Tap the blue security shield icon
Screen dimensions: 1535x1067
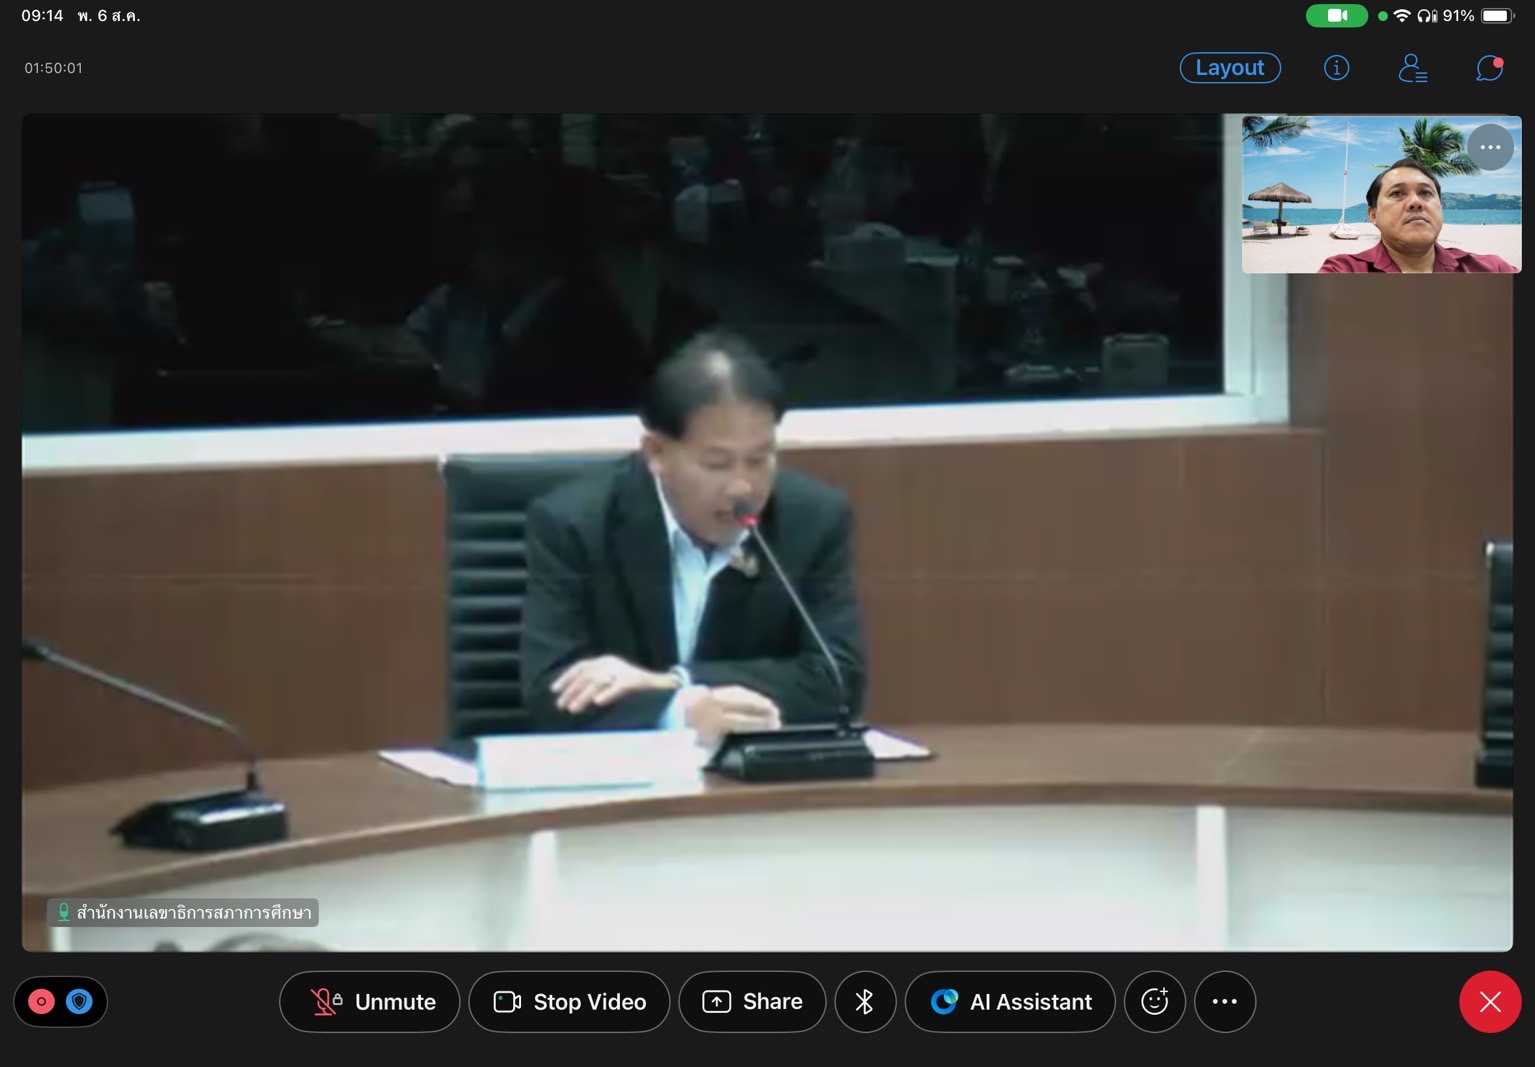pyautogui.click(x=79, y=1001)
